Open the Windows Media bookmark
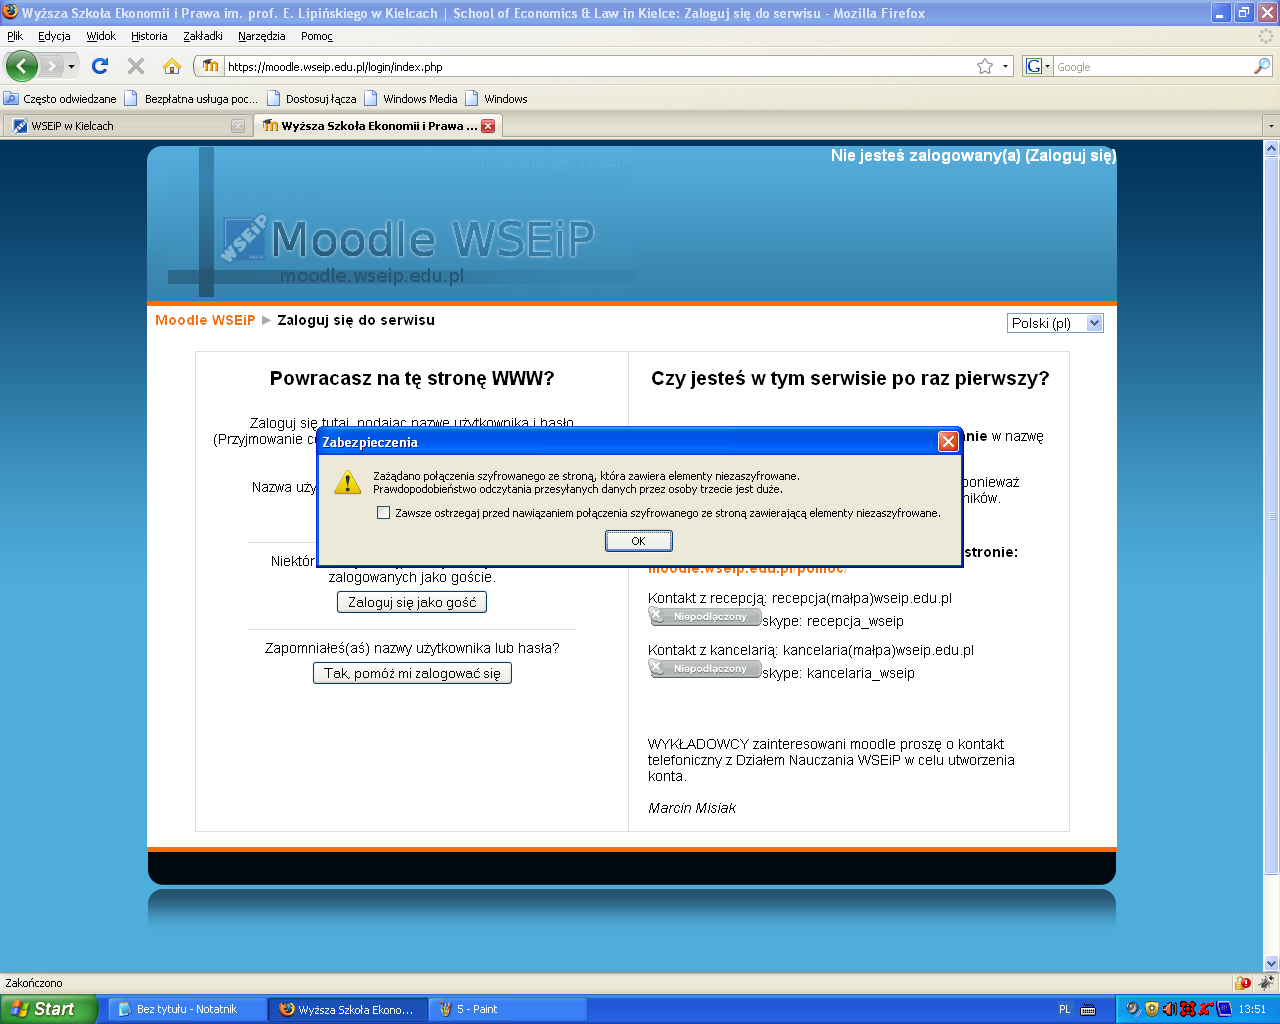The image size is (1280, 1024). (x=410, y=99)
